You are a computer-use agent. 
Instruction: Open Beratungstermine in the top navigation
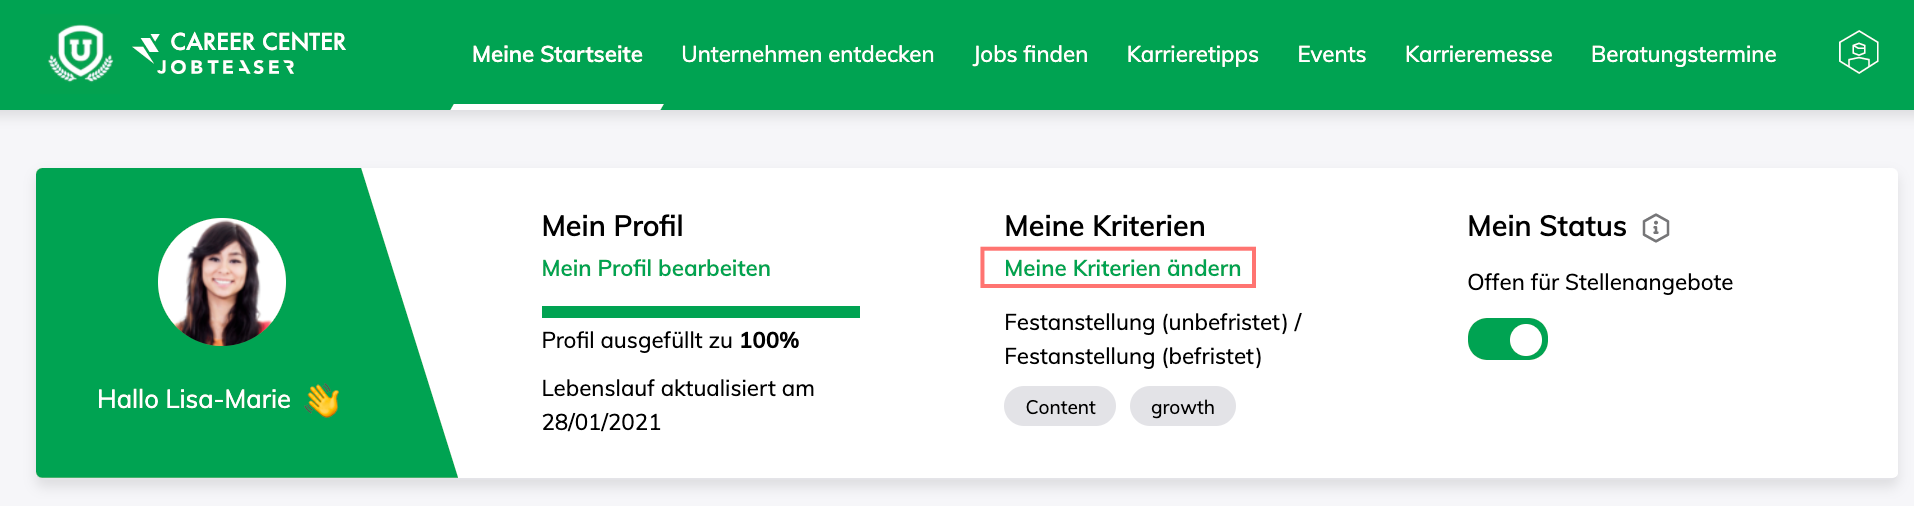(1683, 54)
